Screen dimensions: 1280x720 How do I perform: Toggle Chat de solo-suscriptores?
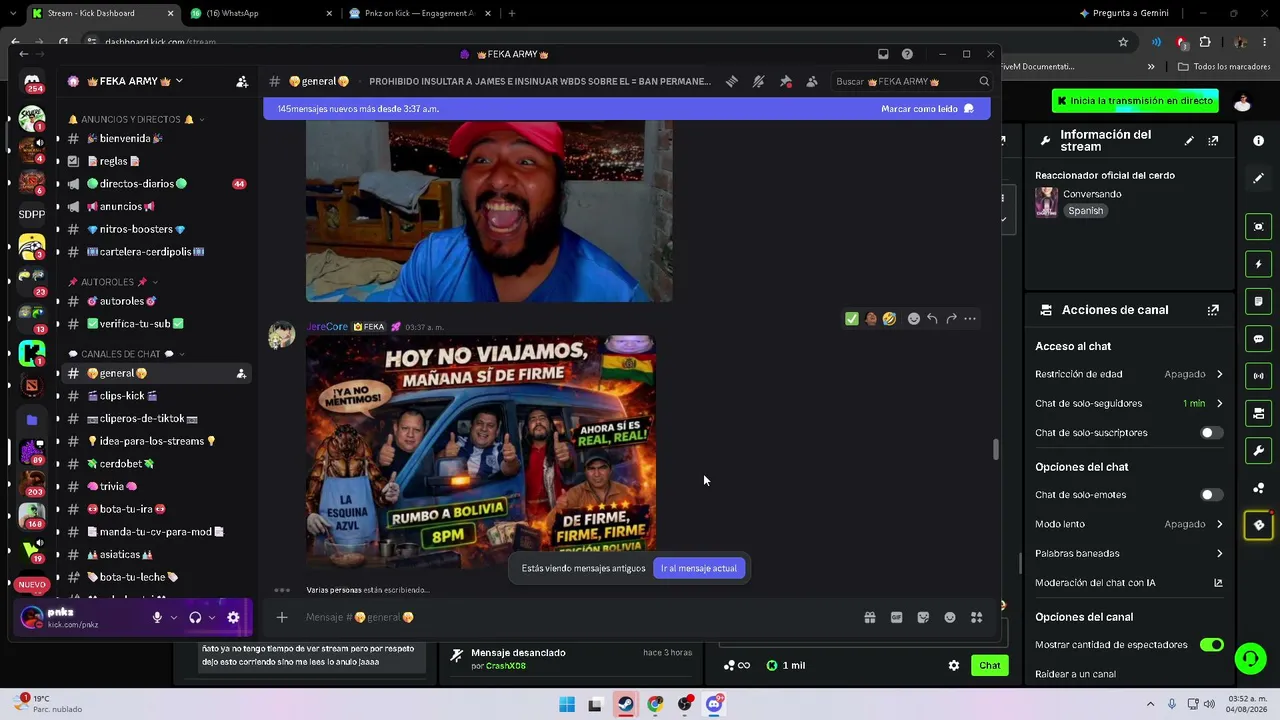pos(1211,433)
